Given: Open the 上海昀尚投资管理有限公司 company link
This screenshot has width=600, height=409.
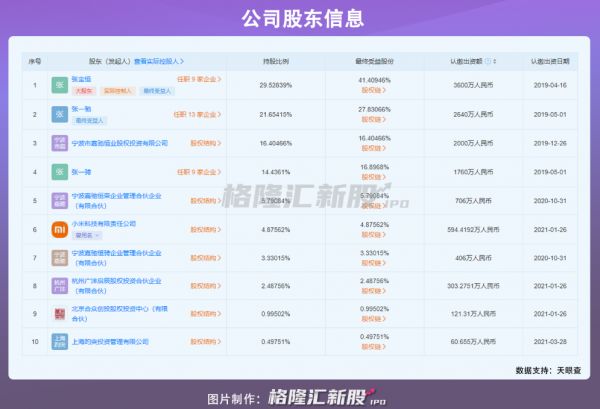Looking at the screenshot, I should (112, 342).
